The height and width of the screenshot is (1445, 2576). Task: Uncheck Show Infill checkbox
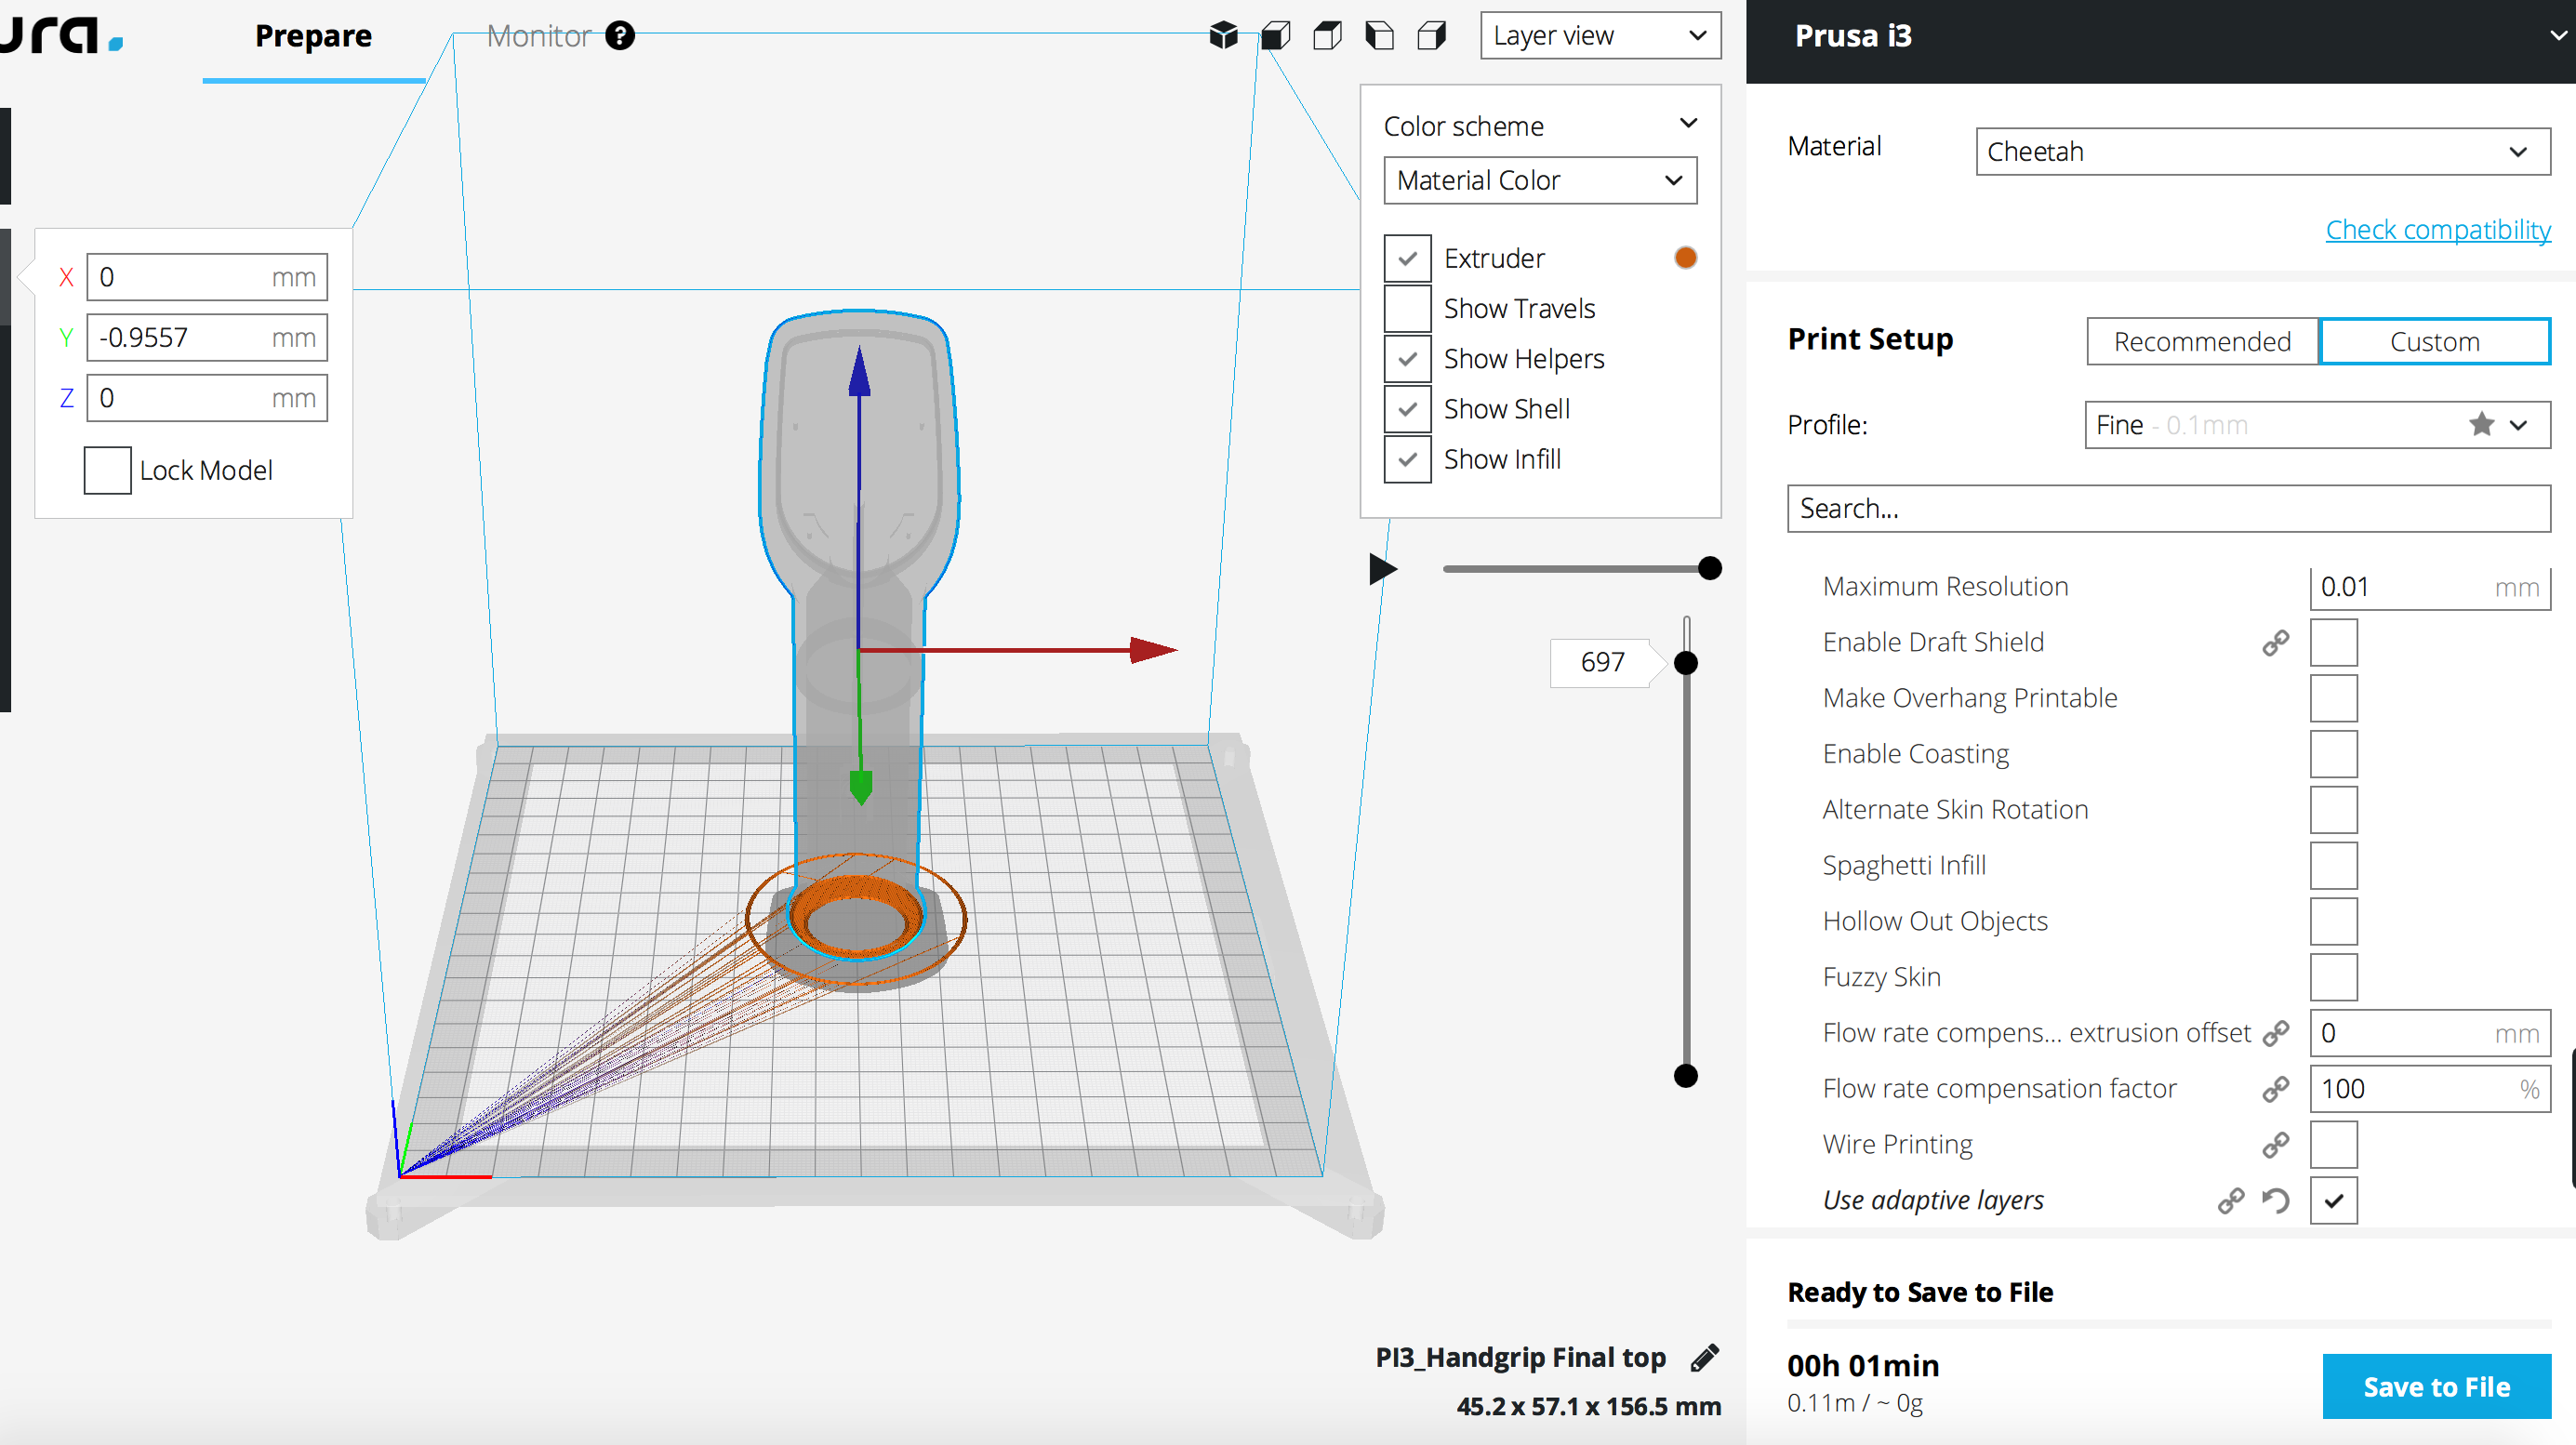1407,460
